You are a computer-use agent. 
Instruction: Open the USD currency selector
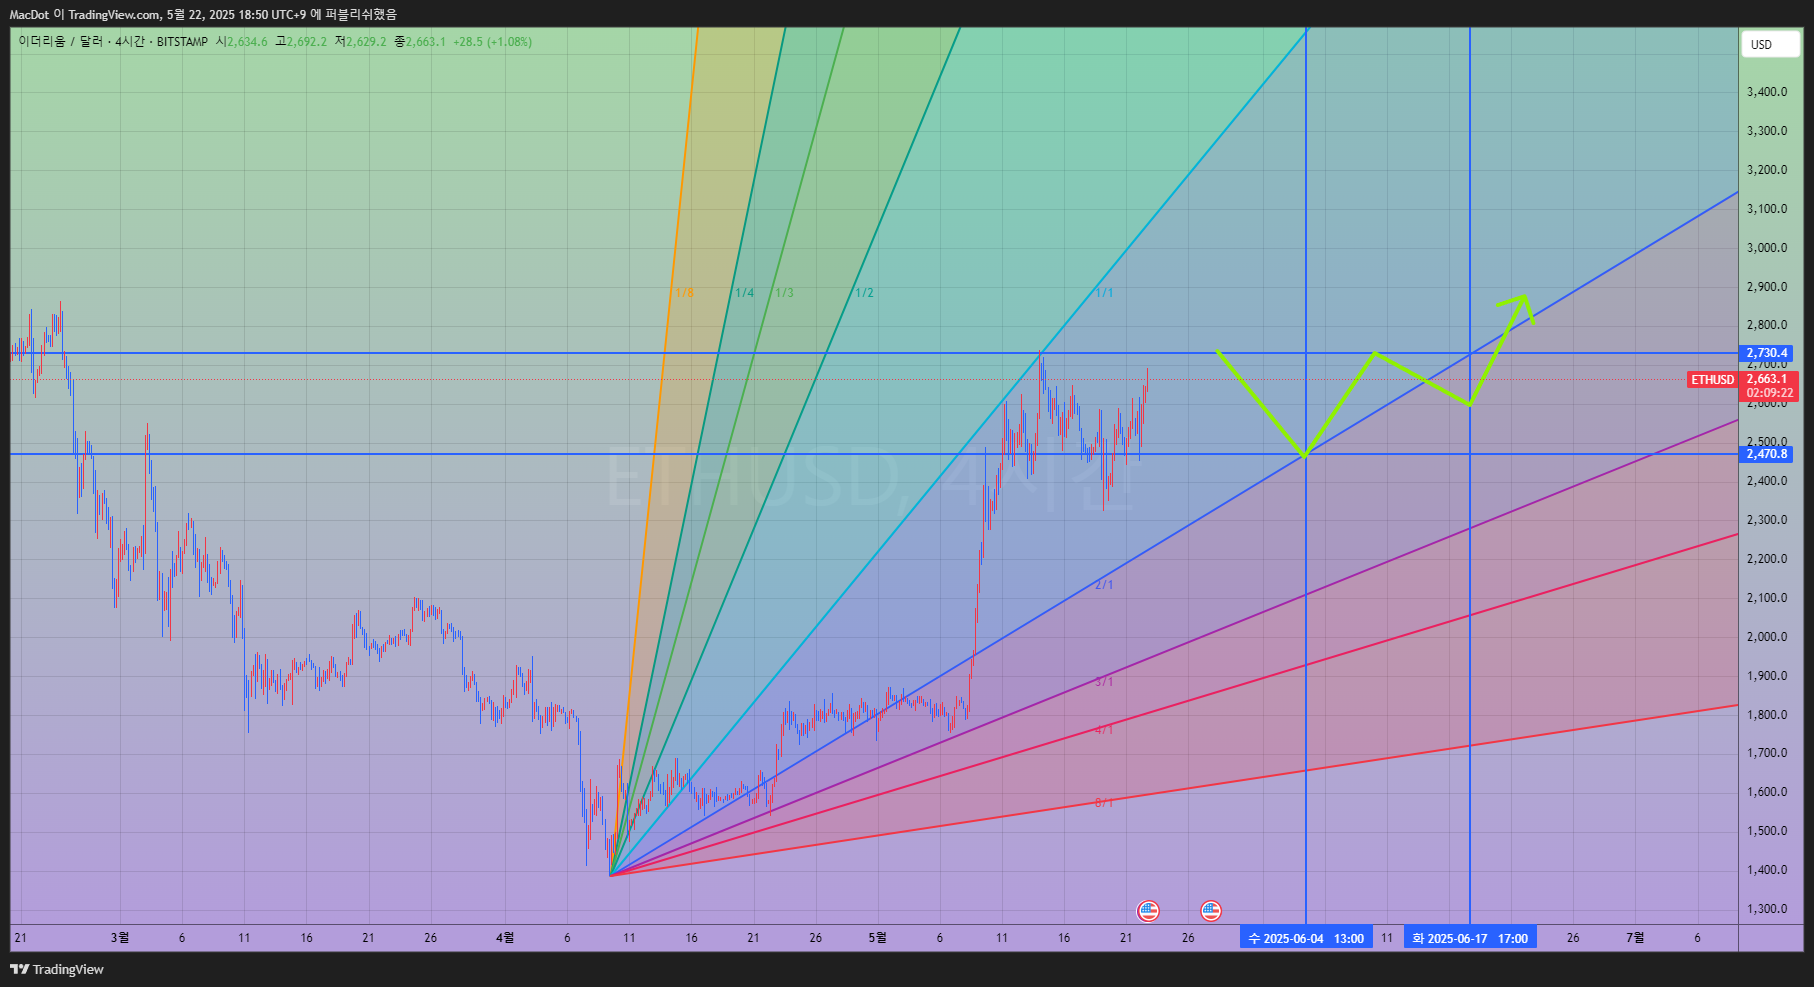click(x=1770, y=44)
